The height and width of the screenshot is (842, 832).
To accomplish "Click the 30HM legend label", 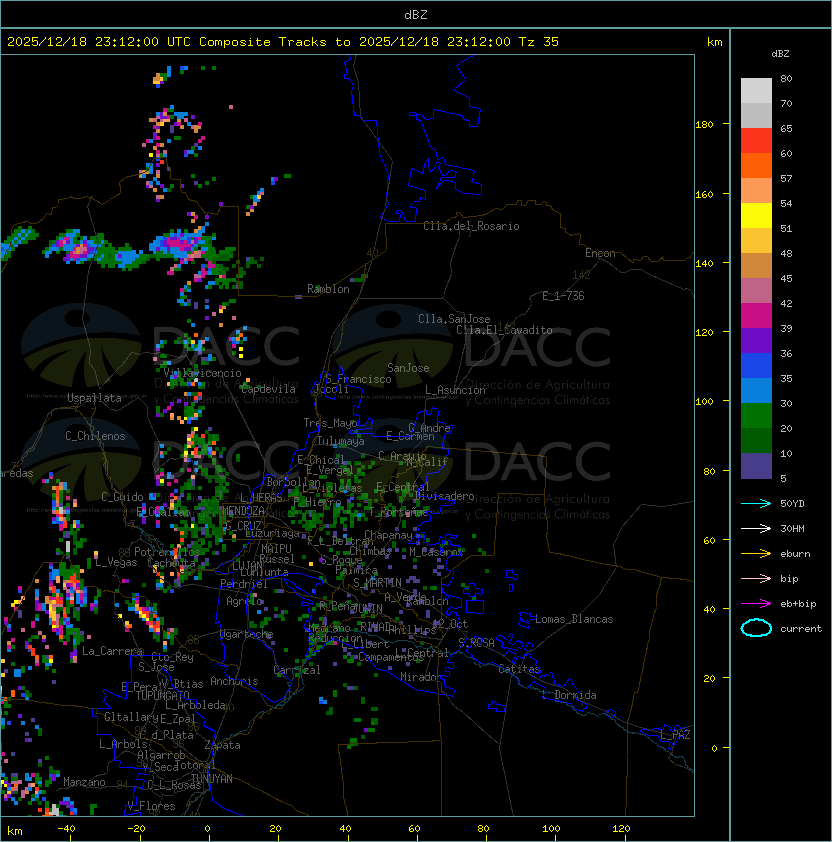I will [792, 528].
